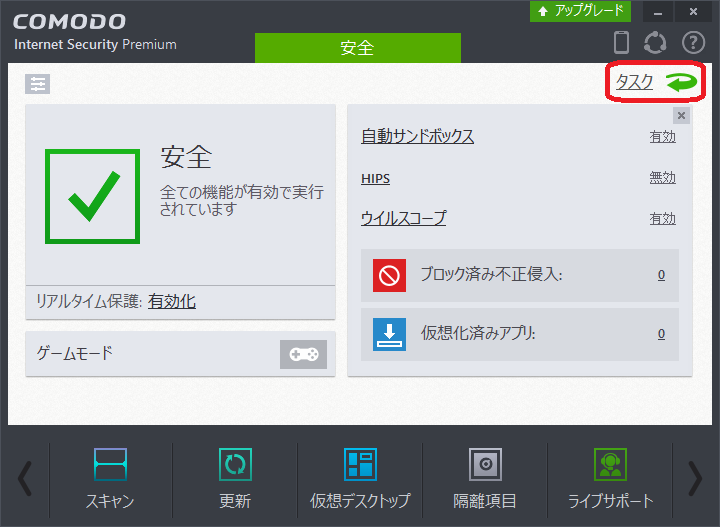Open the スキャン scan icon
This screenshot has height=527, width=720.
[x=110, y=465]
